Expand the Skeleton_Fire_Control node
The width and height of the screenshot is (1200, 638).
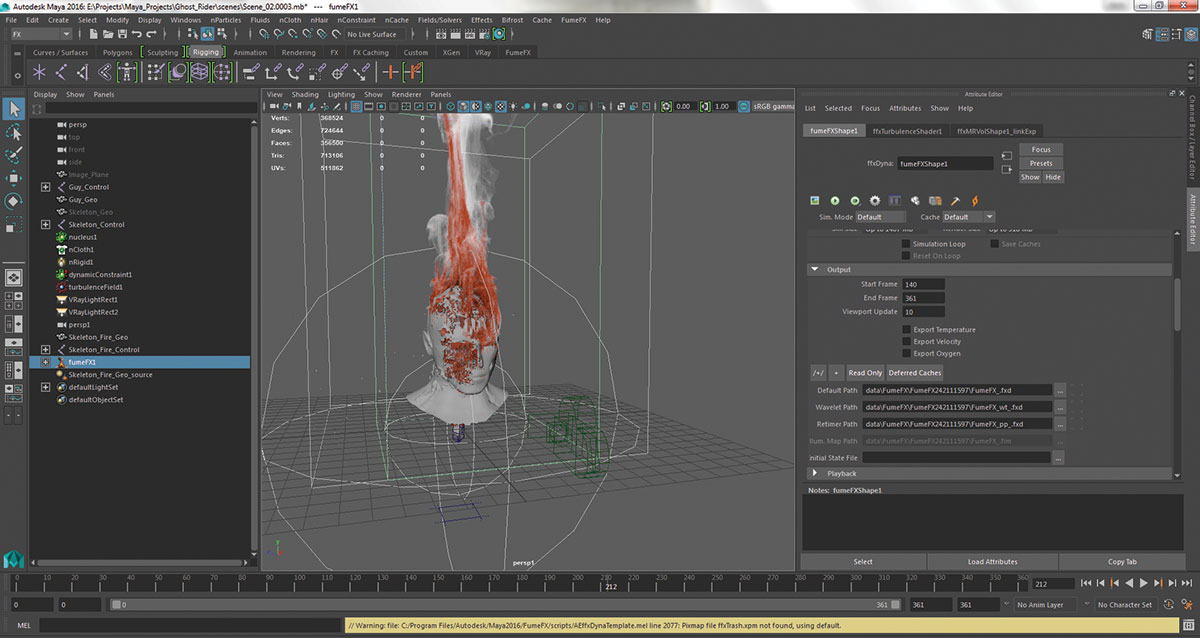pos(45,350)
